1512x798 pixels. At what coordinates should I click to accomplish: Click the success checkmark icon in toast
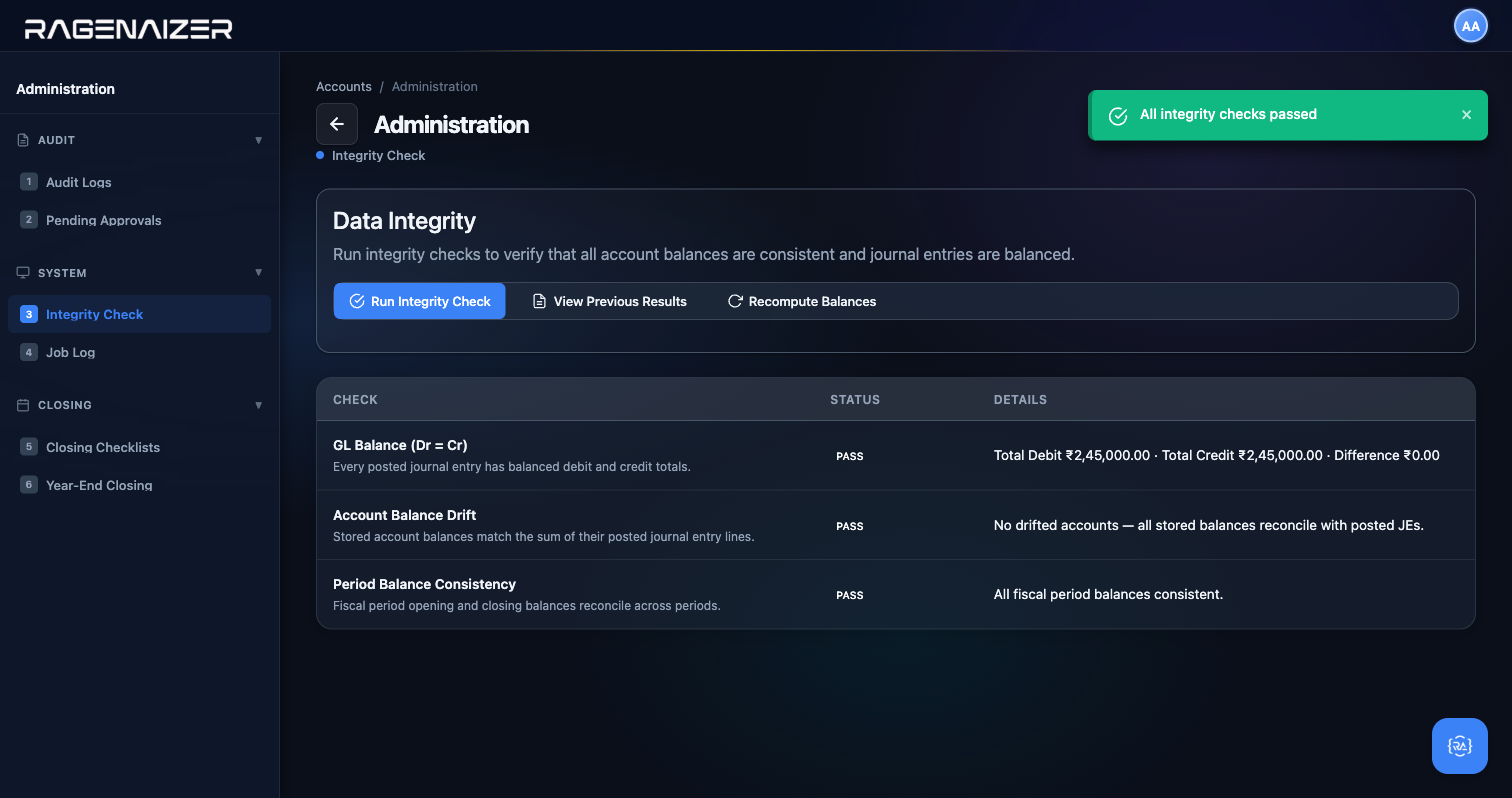1119,115
